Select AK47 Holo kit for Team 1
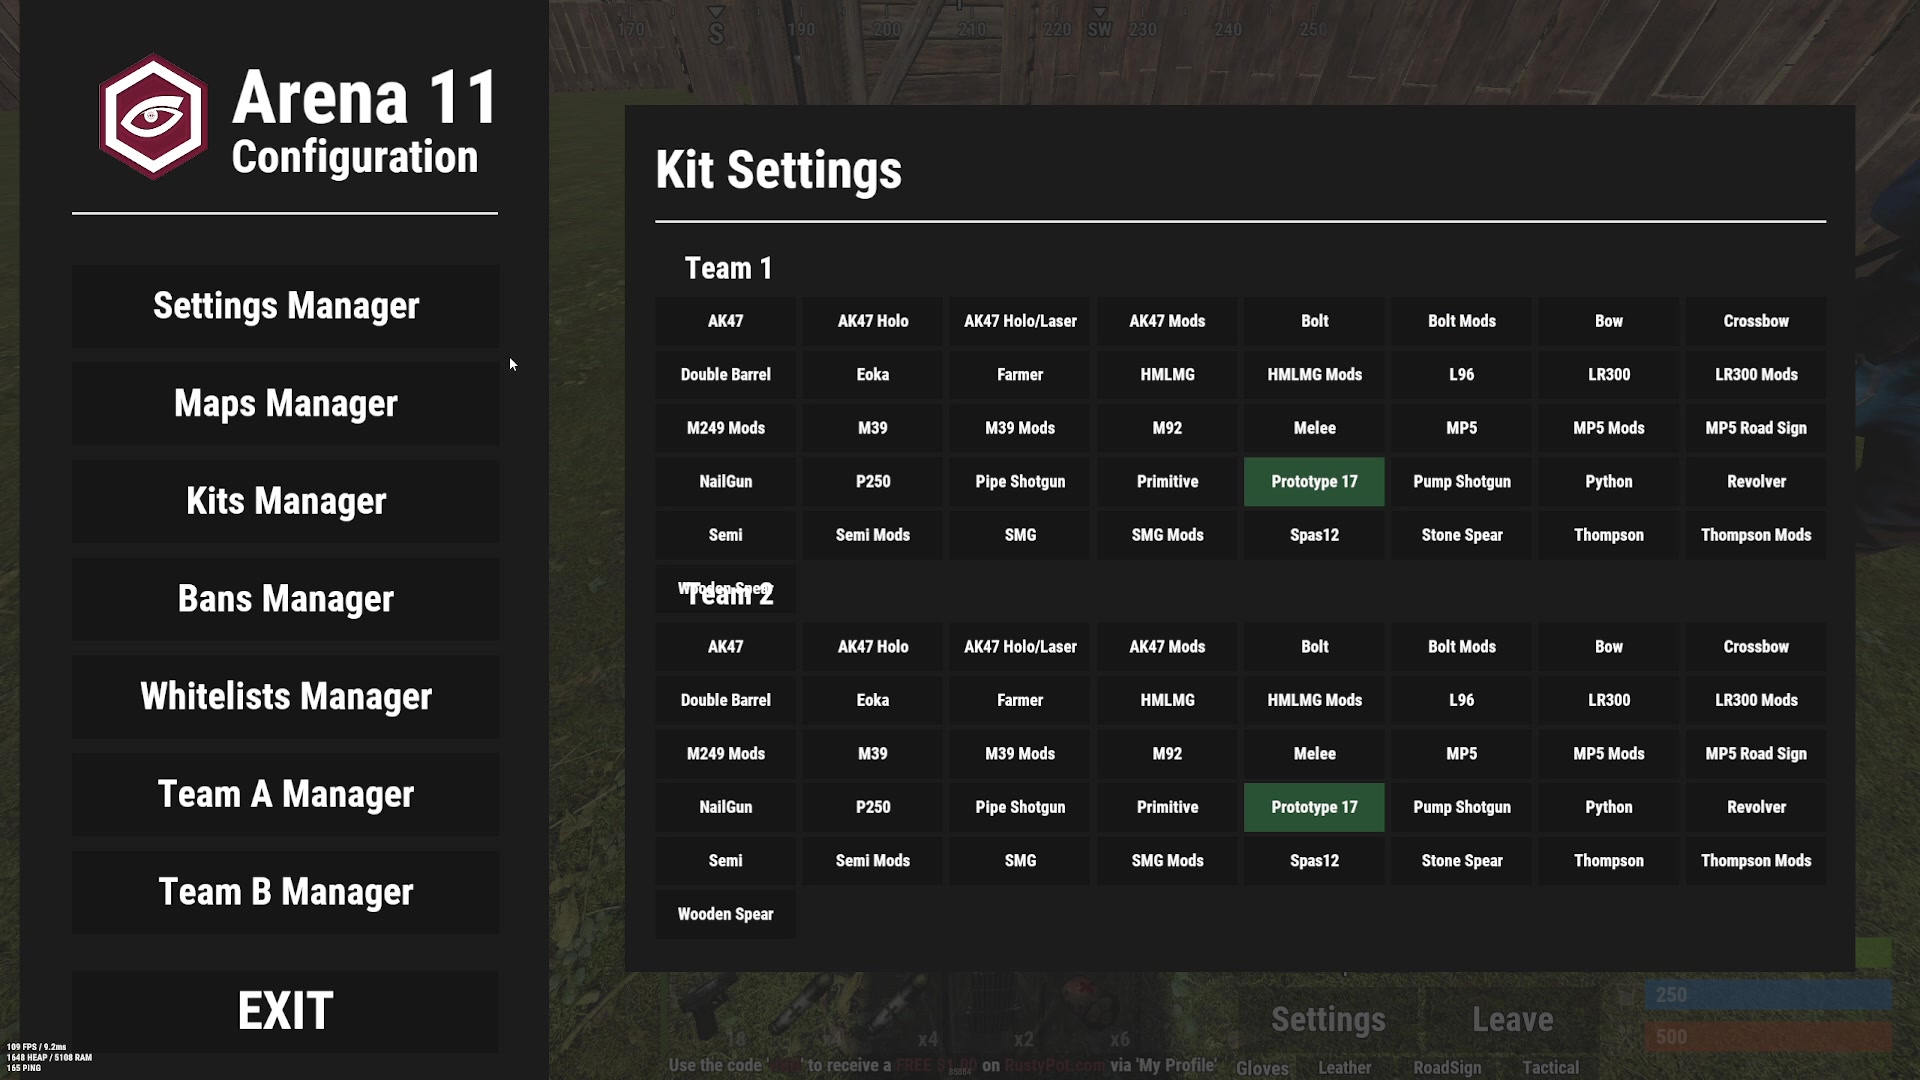This screenshot has height=1080, width=1920. (873, 321)
